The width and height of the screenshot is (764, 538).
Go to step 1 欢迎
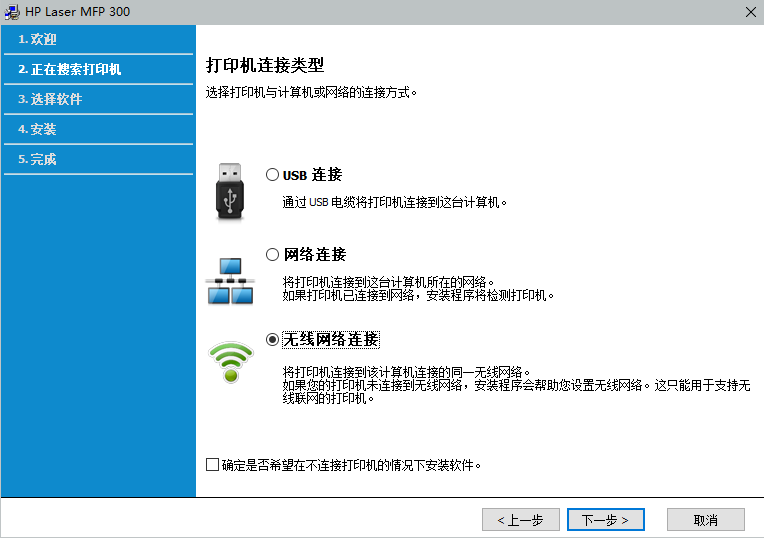click(x=98, y=39)
